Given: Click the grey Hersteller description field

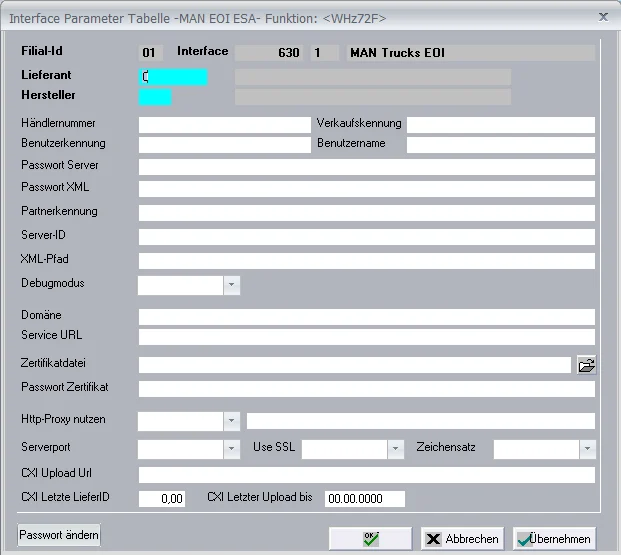Looking at the screenshot, I should [x=373, y=97].
